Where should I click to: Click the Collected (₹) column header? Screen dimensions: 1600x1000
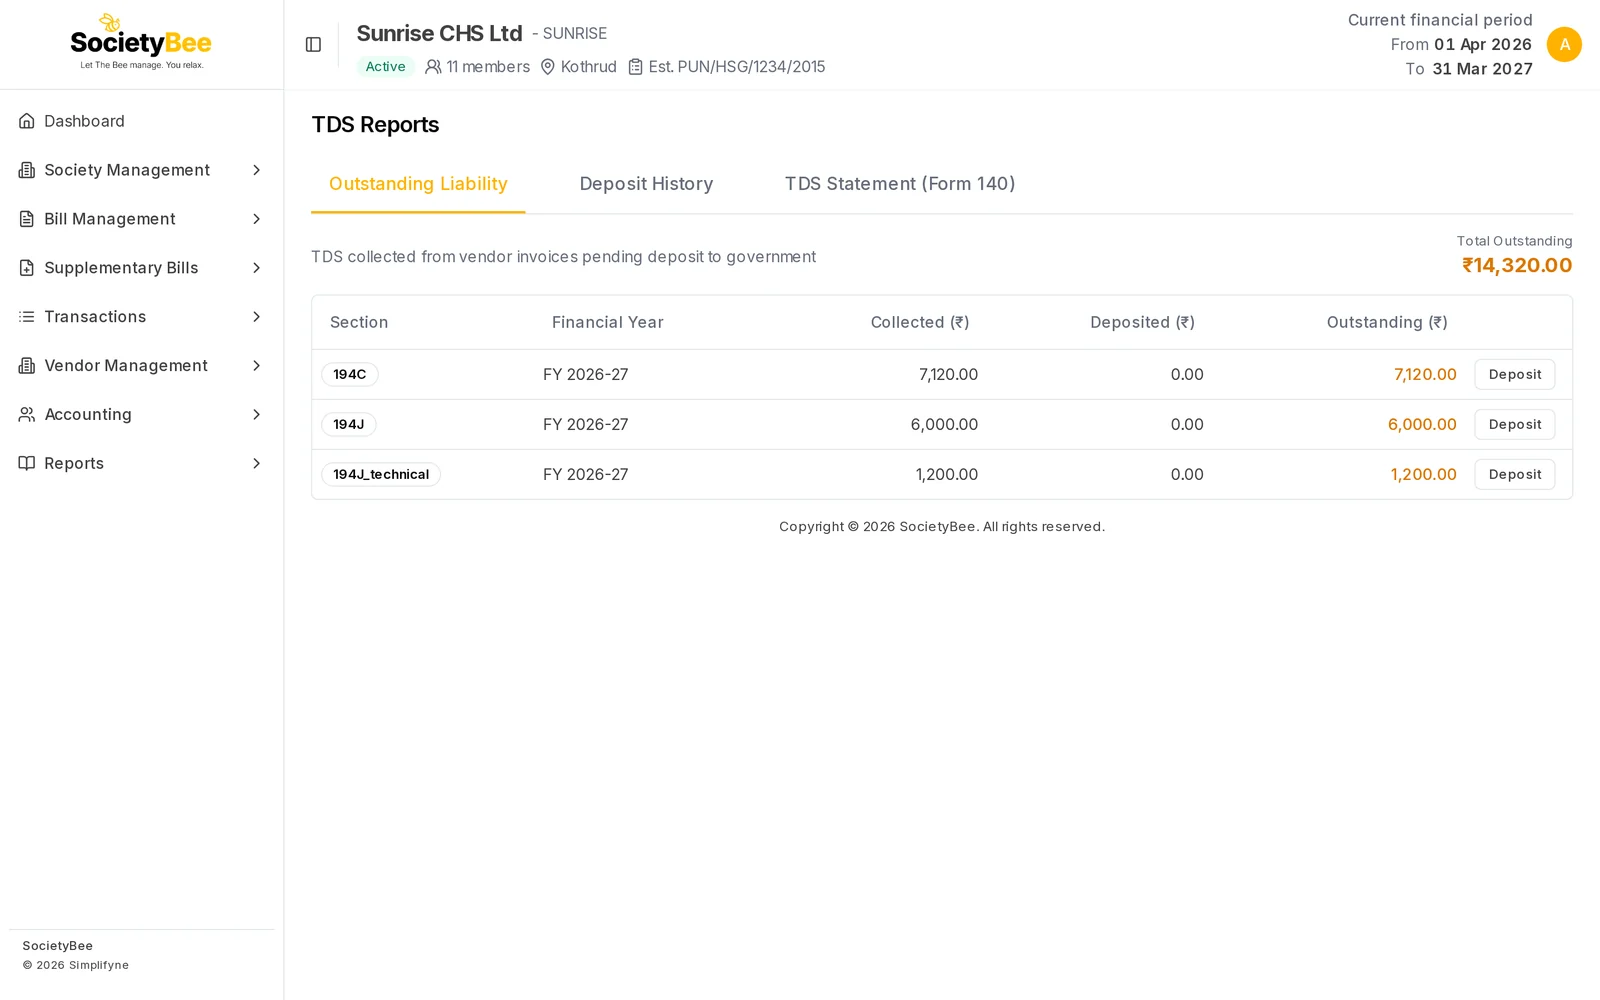point(920,322)
